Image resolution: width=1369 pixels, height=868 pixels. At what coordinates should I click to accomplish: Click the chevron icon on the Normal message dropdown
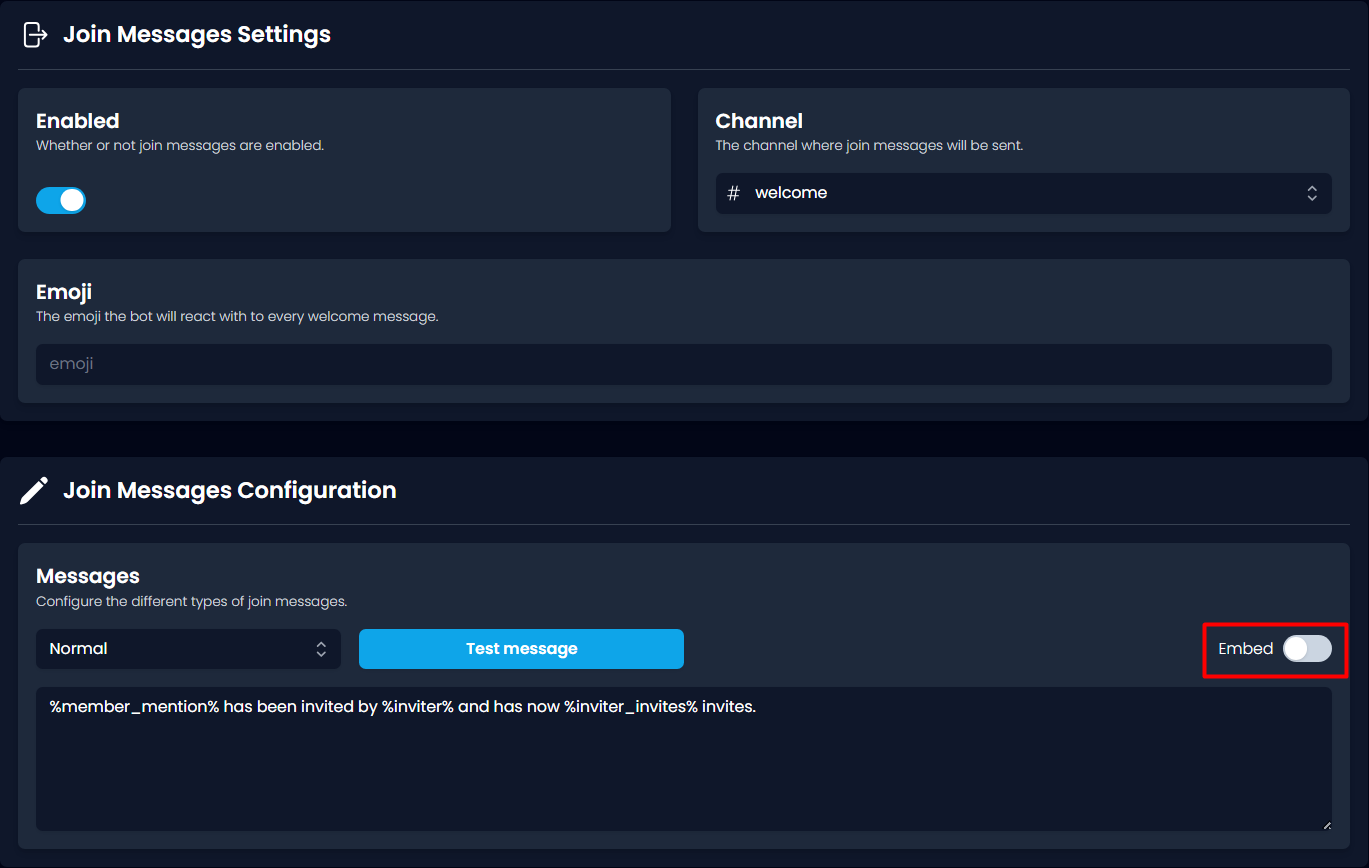(x=320, y=648)
